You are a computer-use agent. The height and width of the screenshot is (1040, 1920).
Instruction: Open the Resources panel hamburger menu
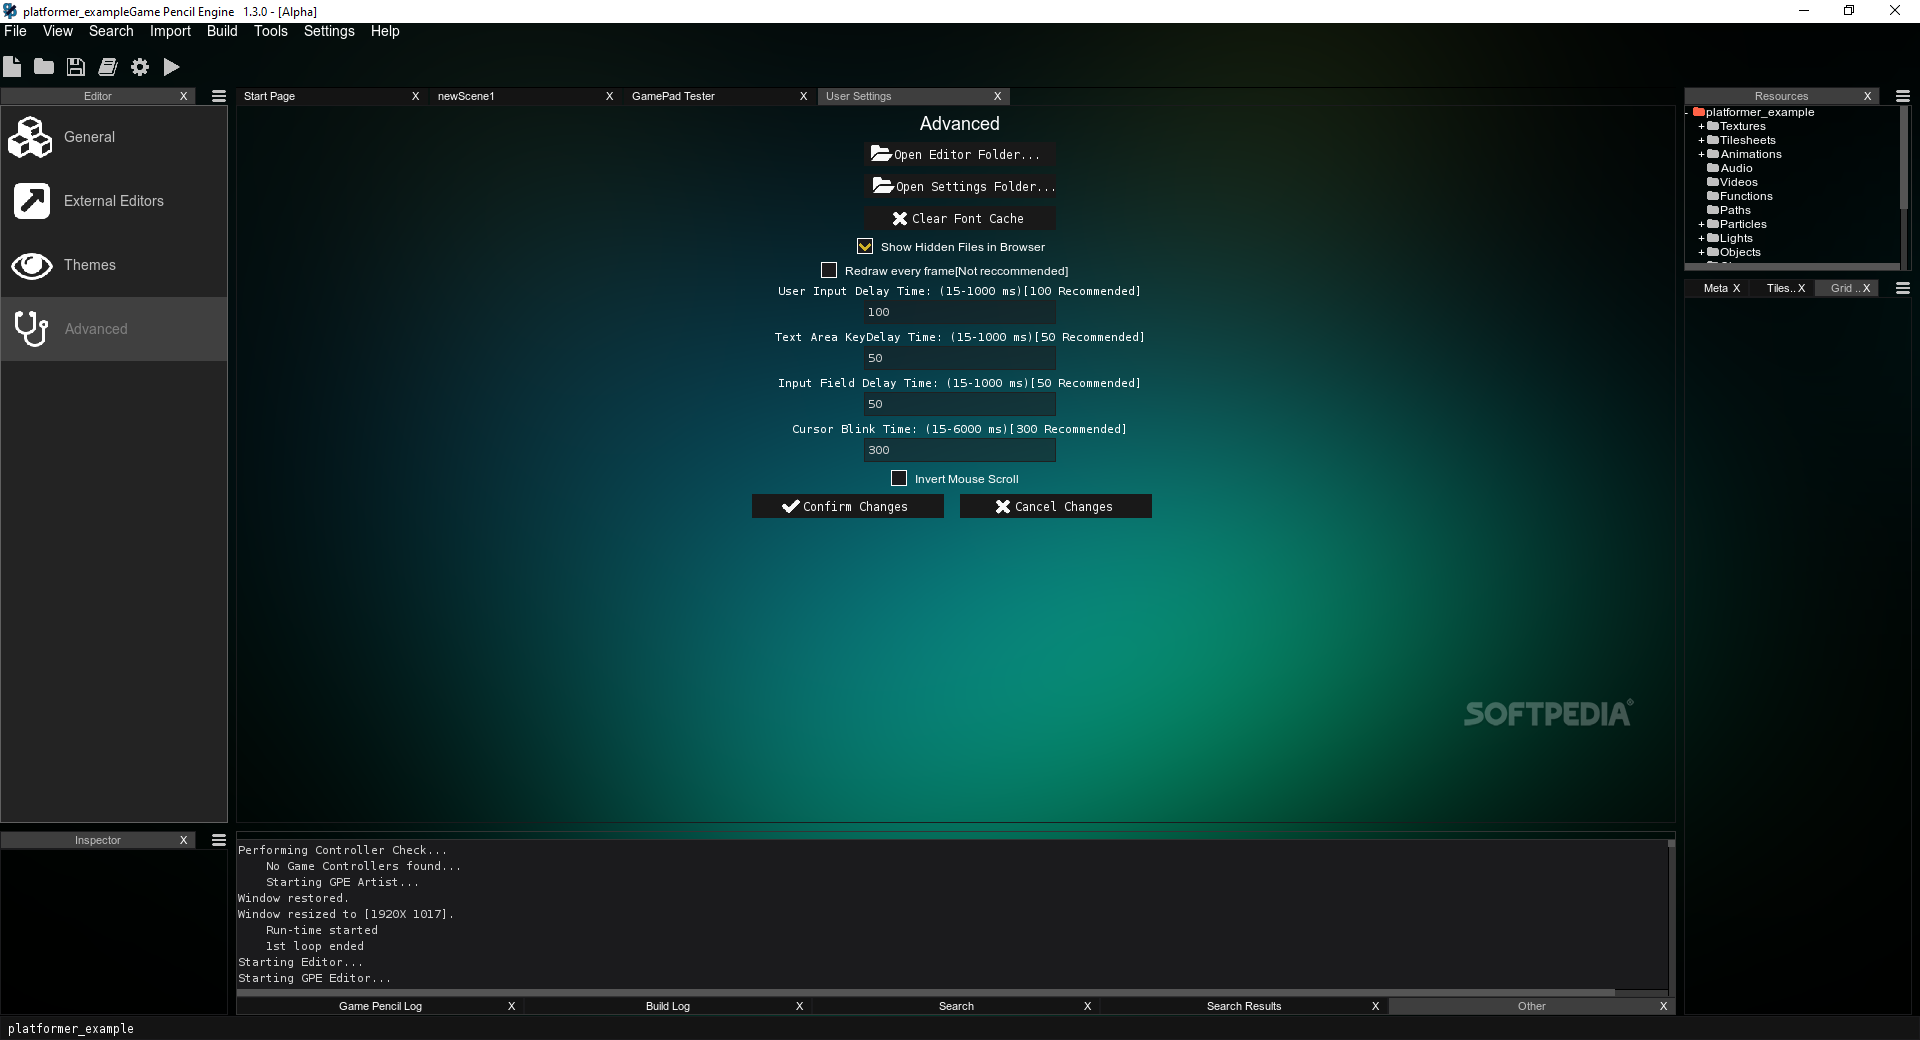[x=1903, y=96]
